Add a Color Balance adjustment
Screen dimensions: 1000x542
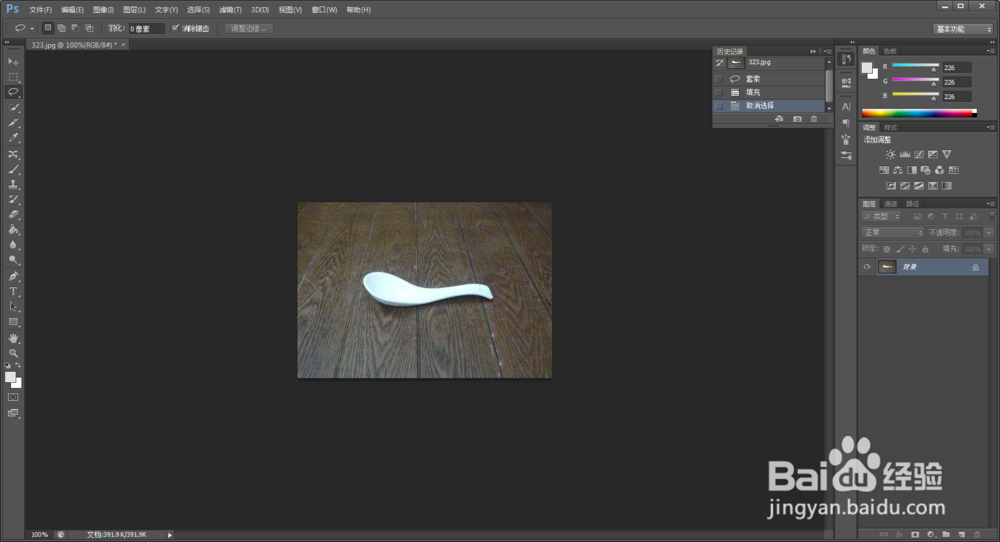898,170
